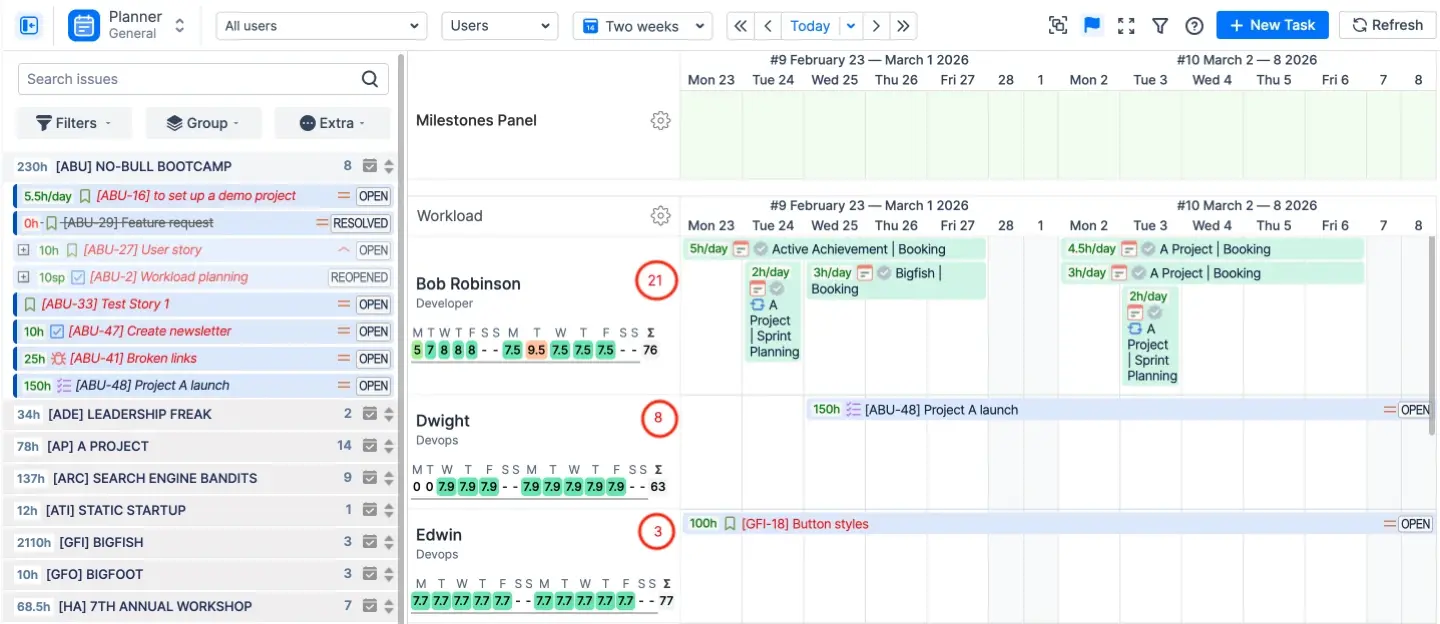
Task: Click the focus/scan view icon in toolbar
Action: coord(1058,26)
